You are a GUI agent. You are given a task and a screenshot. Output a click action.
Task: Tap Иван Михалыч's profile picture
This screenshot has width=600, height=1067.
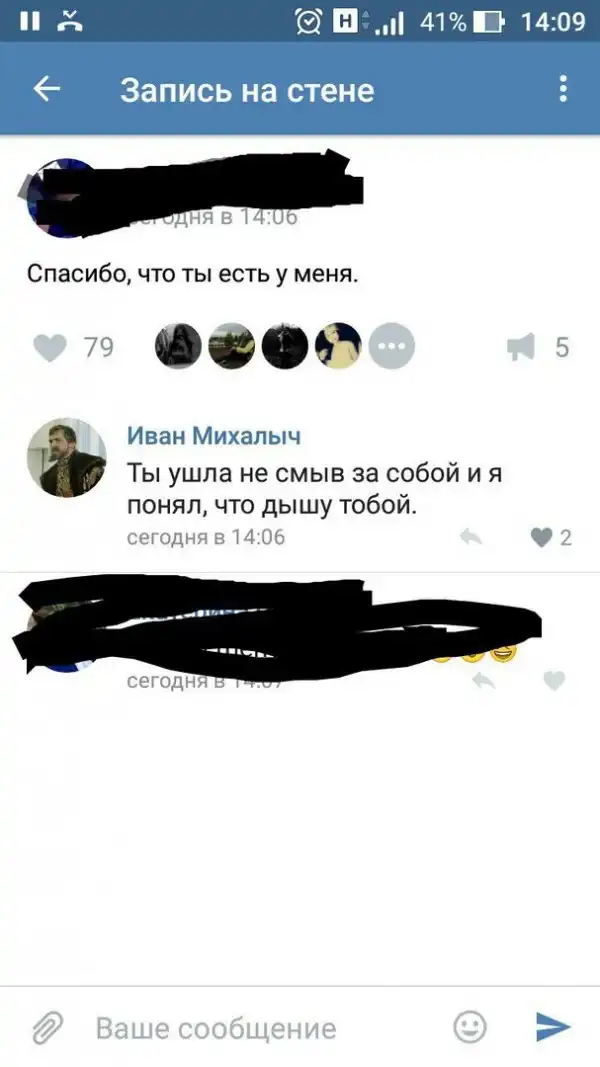(x=67, y=457)
